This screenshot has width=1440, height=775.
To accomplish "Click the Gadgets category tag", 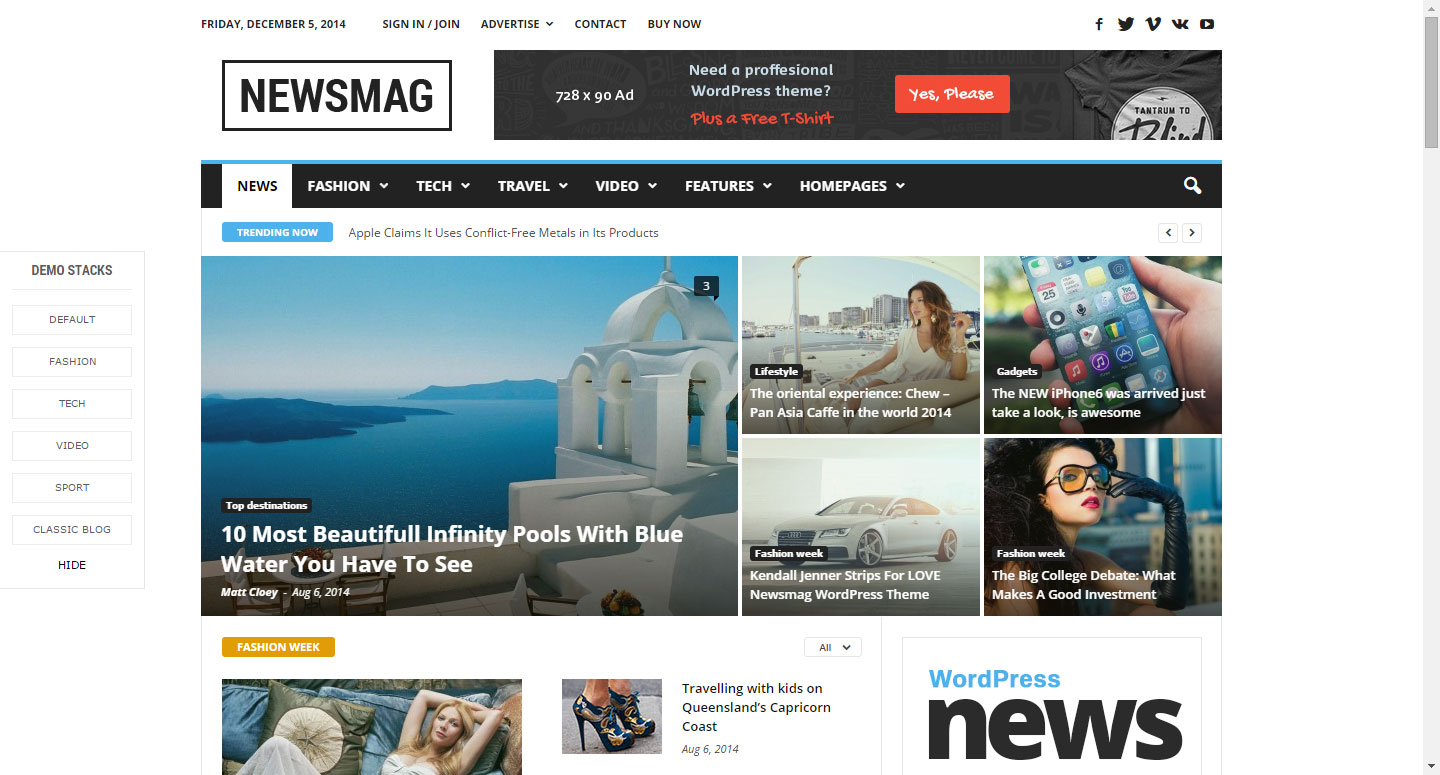I will click(x=1017, y=371).
